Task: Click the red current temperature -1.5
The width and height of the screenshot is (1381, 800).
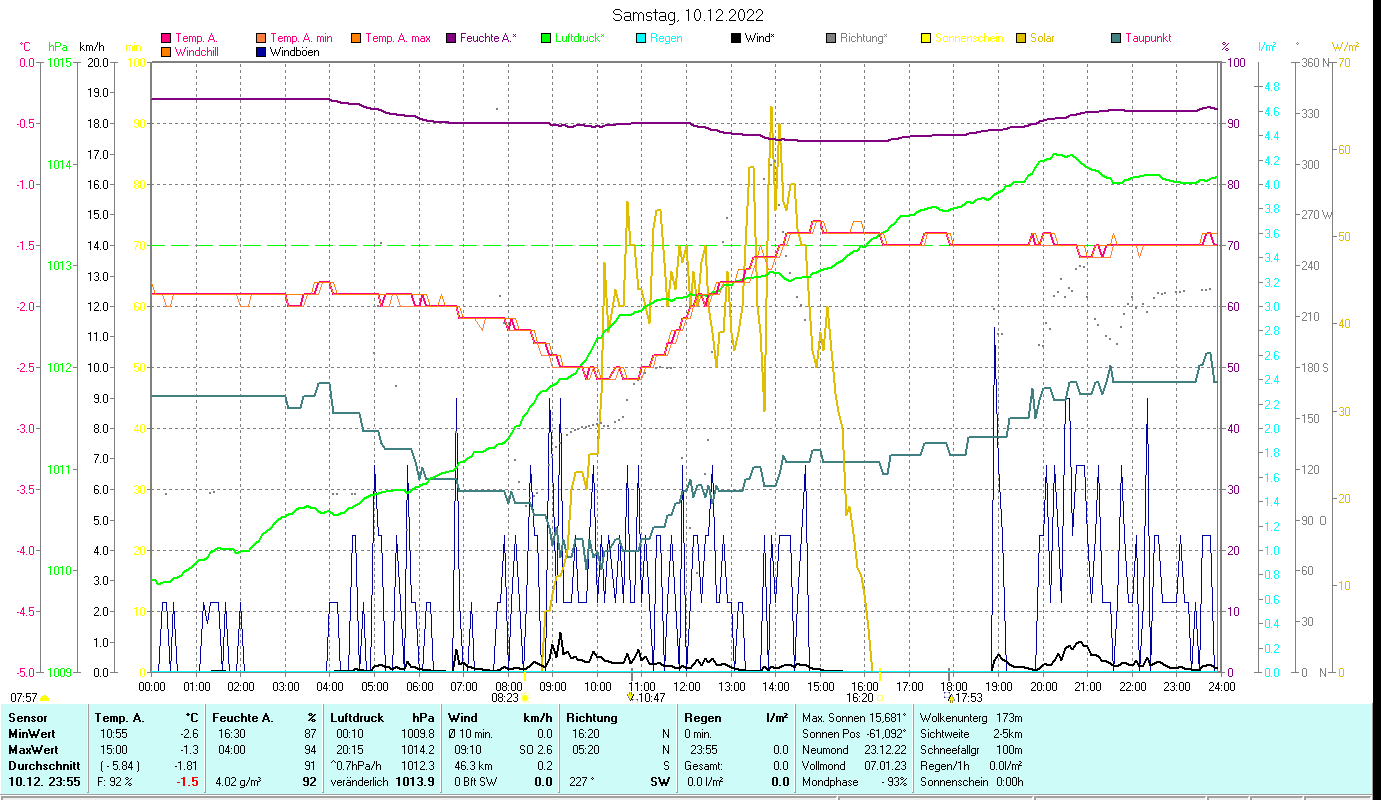Action: point(188,781)
